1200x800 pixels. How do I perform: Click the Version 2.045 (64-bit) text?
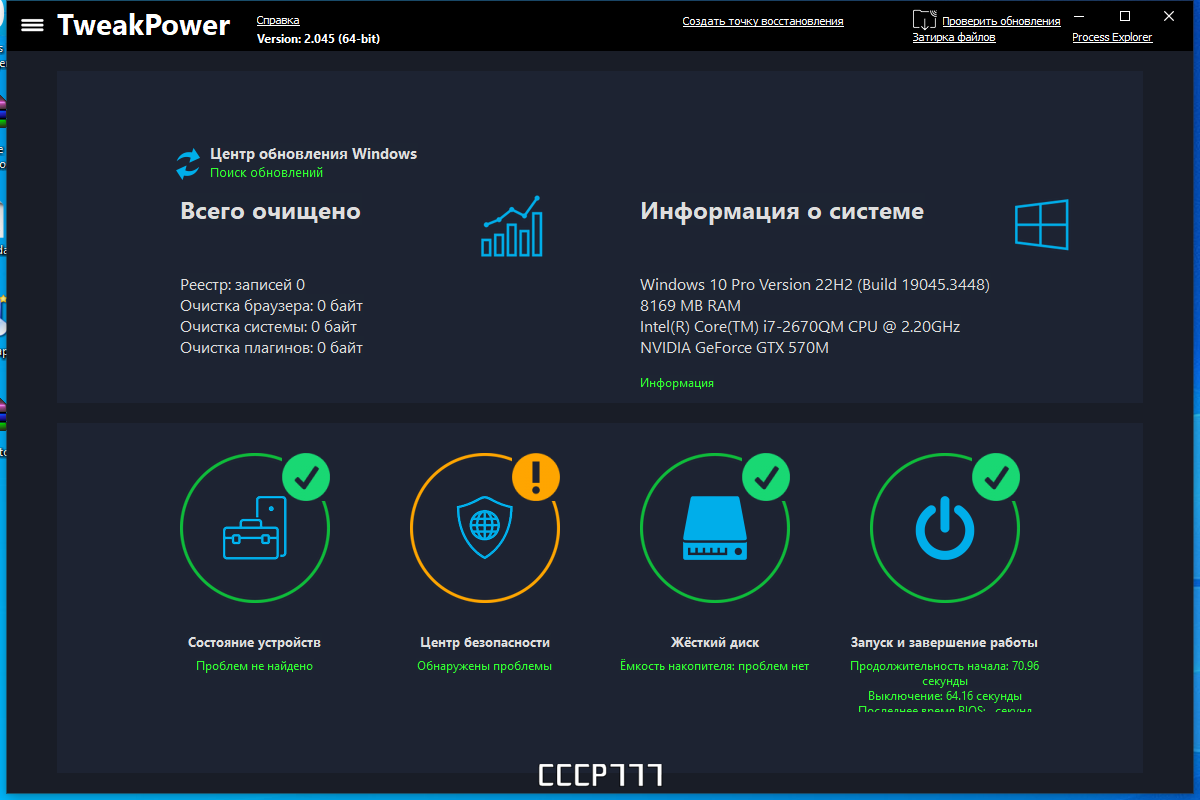318,38
